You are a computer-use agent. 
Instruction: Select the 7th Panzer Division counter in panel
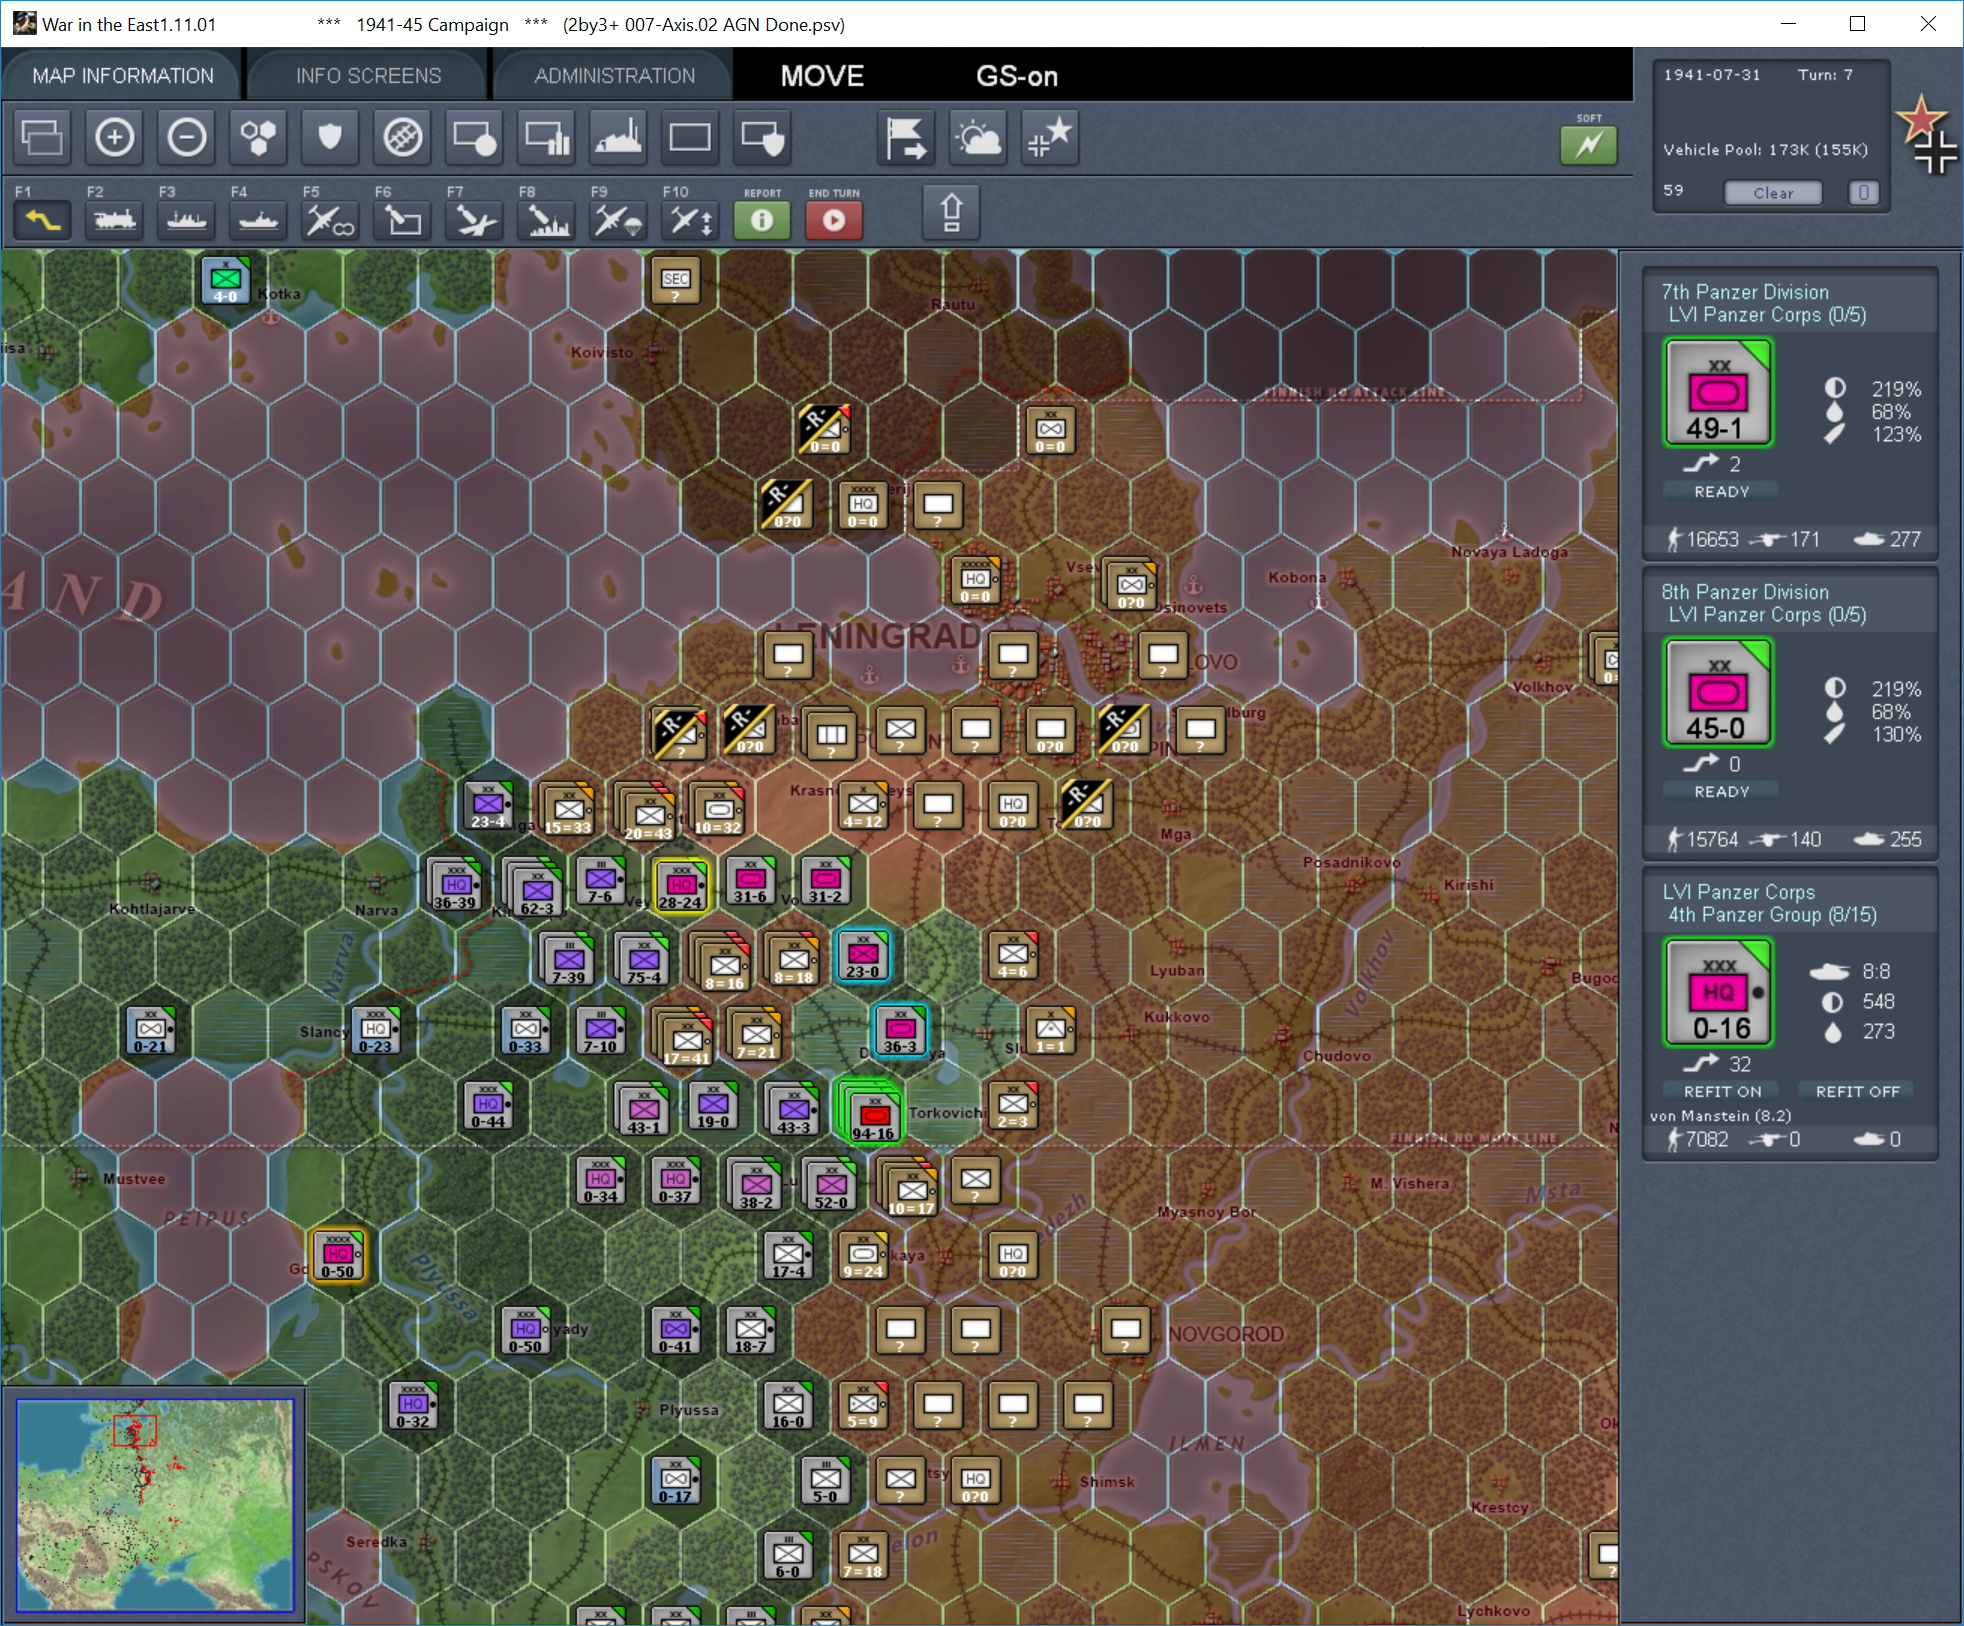[x=1718, y=393]
